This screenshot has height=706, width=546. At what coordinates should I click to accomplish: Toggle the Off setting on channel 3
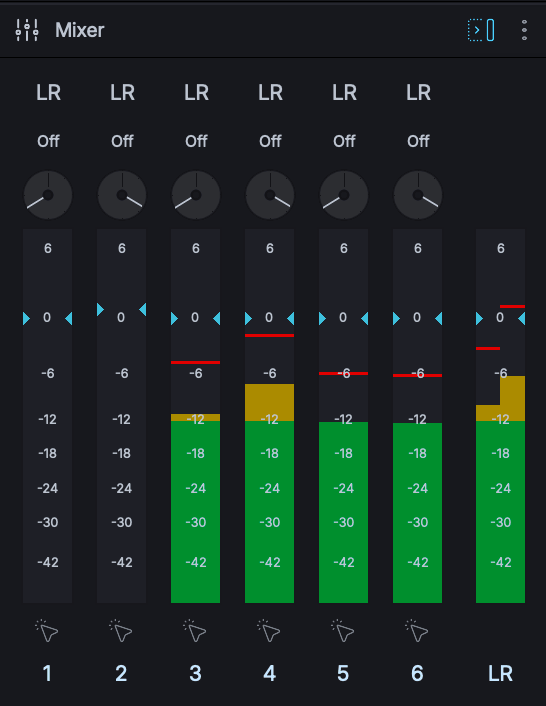pos(196,141)
